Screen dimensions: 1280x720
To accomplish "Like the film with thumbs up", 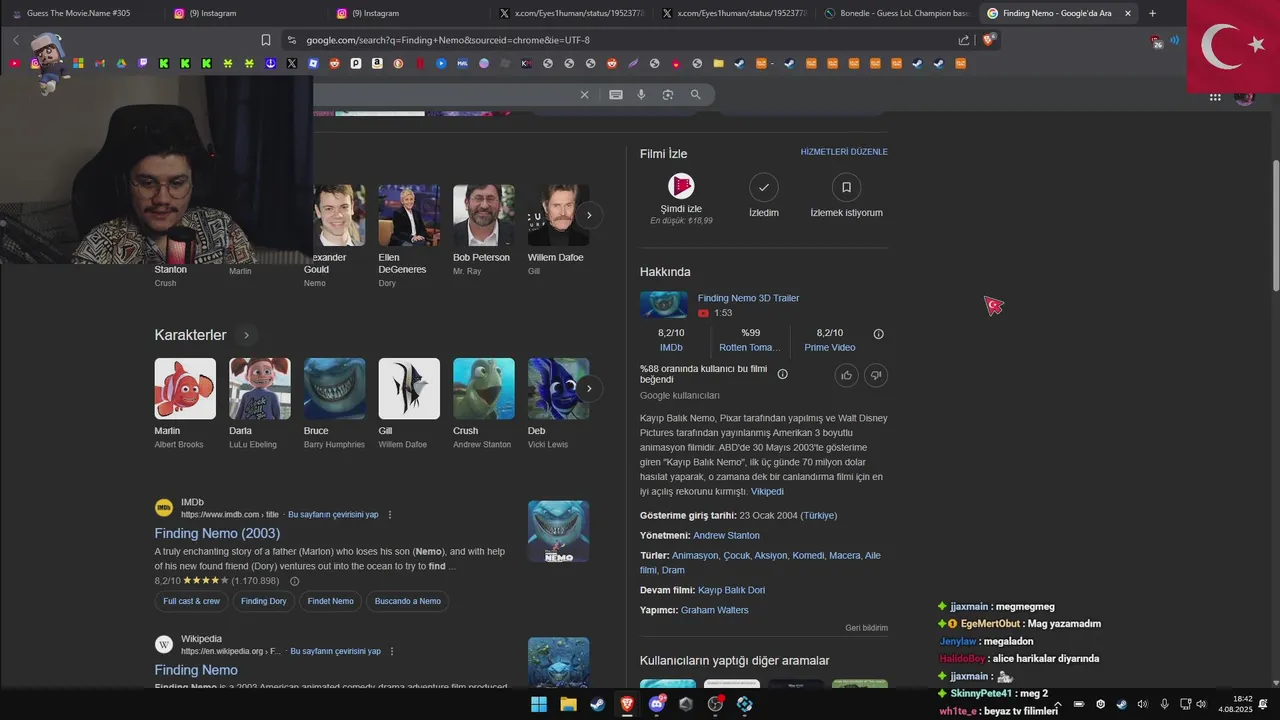I will click(x=847, y=375).
